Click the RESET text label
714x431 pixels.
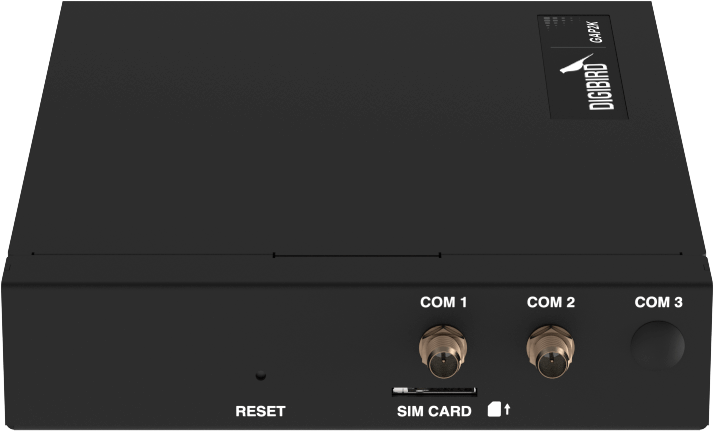coord(260,411)
